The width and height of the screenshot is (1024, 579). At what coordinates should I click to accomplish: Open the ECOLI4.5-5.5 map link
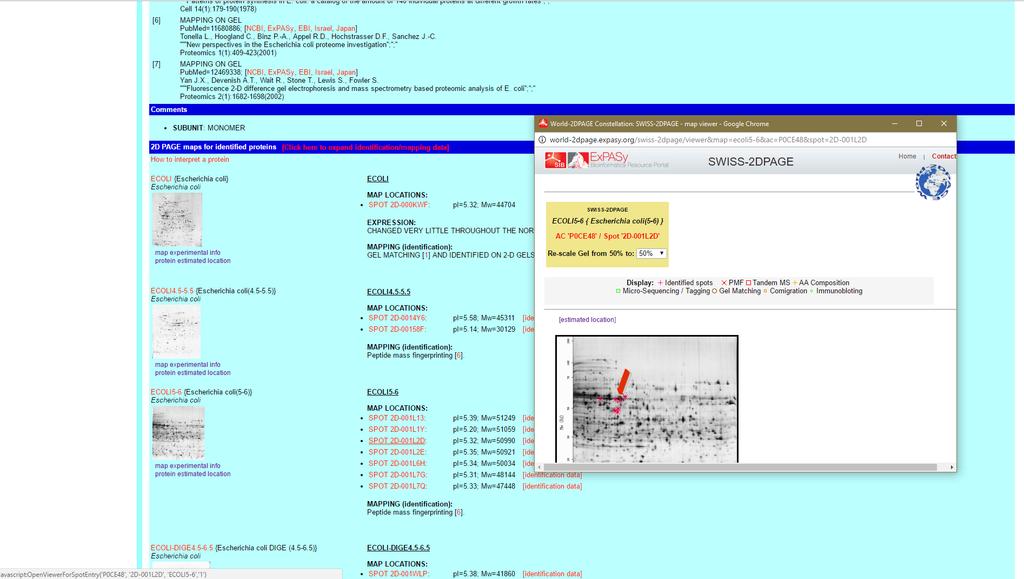(172, 291)
